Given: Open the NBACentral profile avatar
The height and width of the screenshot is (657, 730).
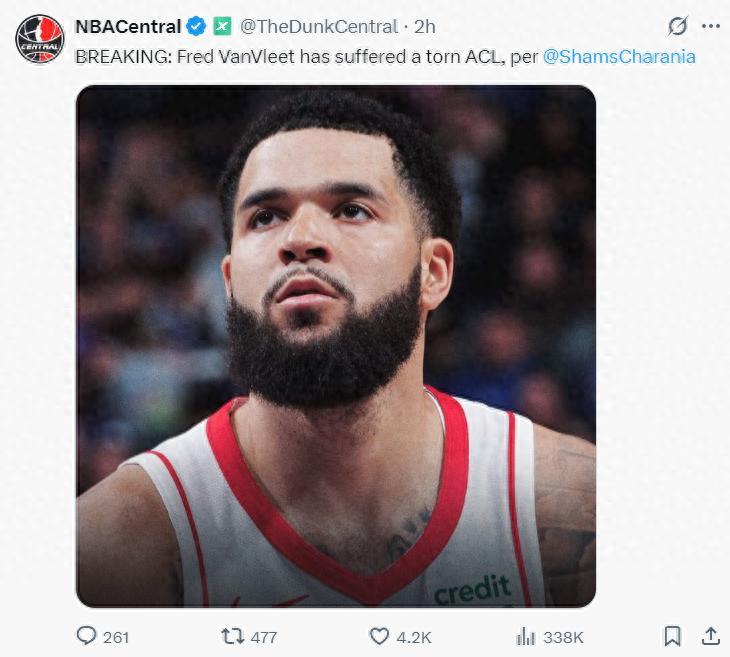Looking at the screenshot, I should pos(39,40).
